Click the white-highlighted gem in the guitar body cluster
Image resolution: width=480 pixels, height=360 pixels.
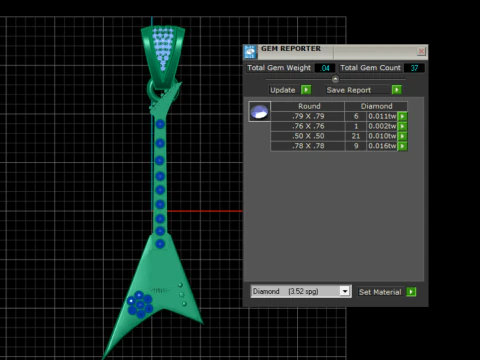coord(131,301)
